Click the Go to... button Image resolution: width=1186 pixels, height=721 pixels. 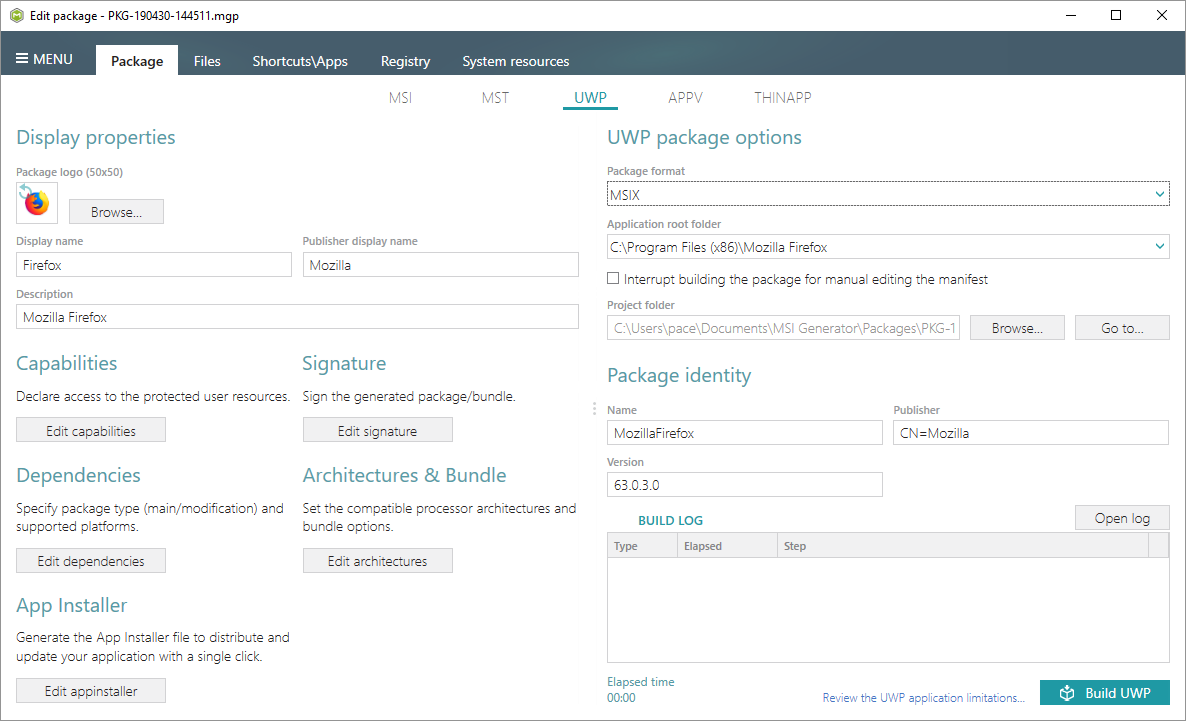click(1122, 328)
